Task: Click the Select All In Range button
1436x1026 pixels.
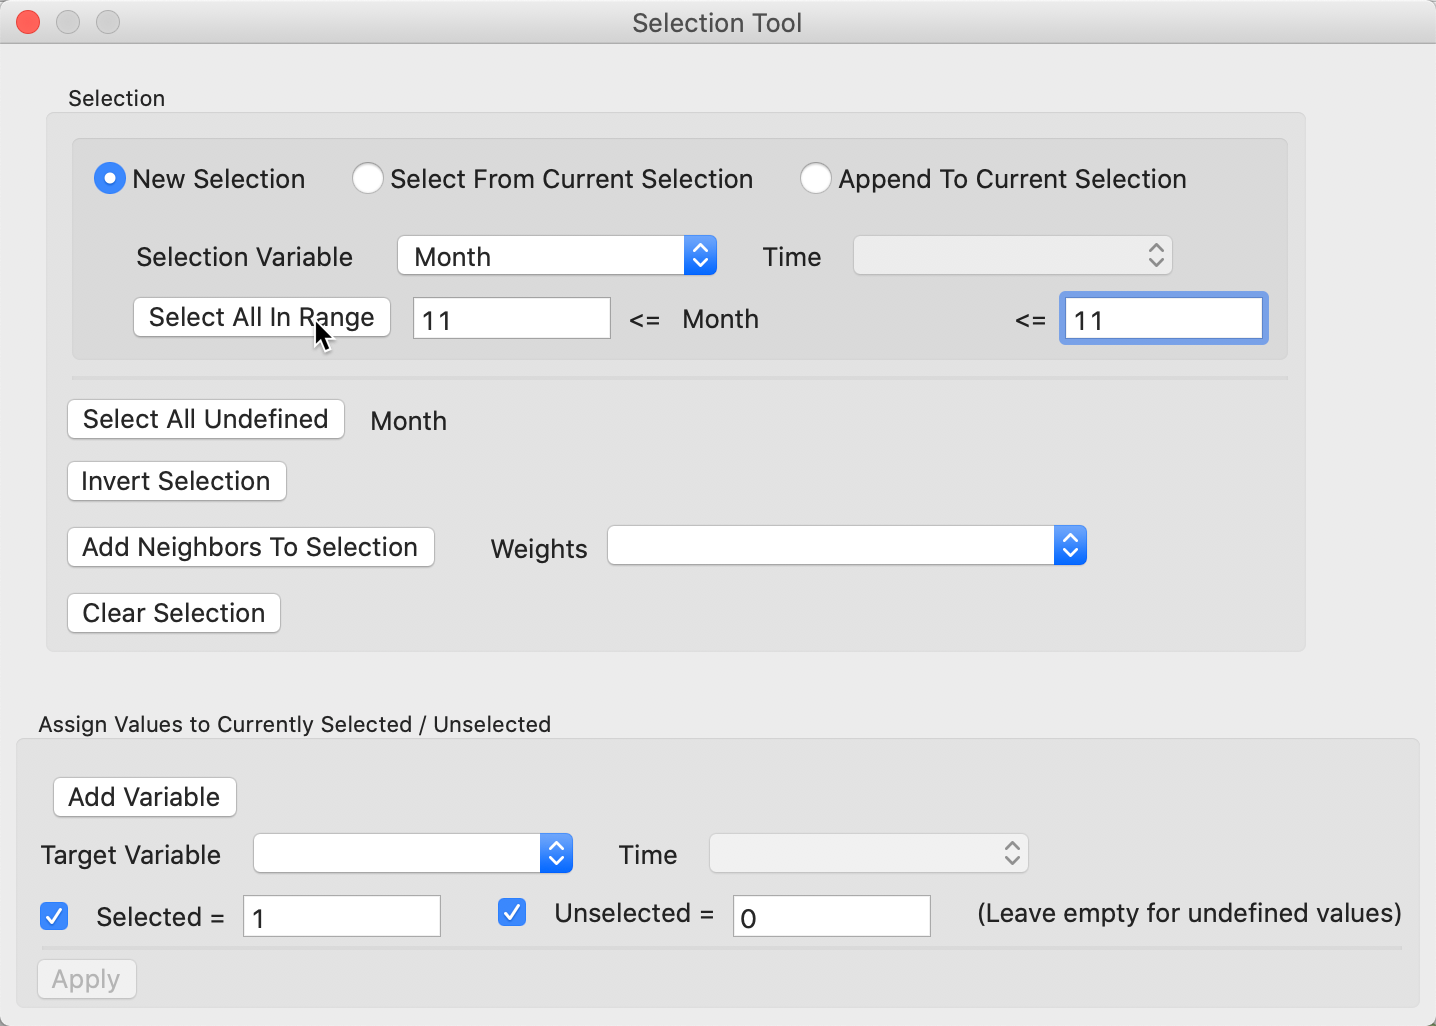Action: click(262, 317)
